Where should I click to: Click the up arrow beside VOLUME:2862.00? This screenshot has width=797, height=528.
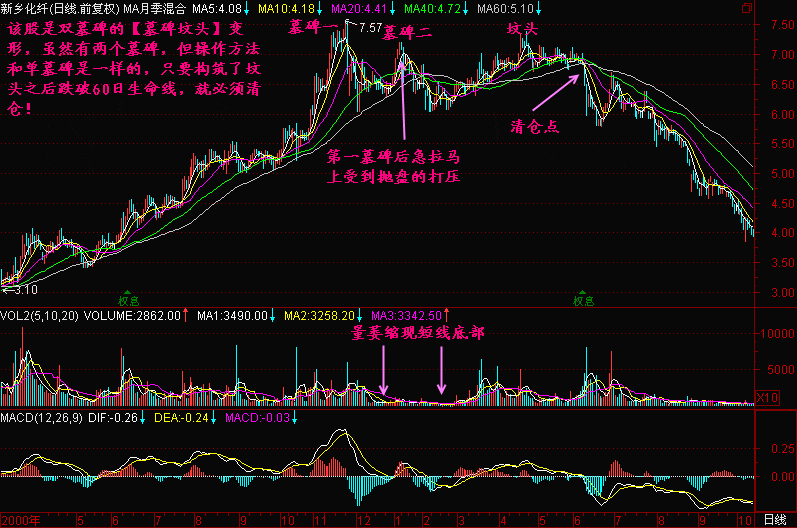click(187, 315)
